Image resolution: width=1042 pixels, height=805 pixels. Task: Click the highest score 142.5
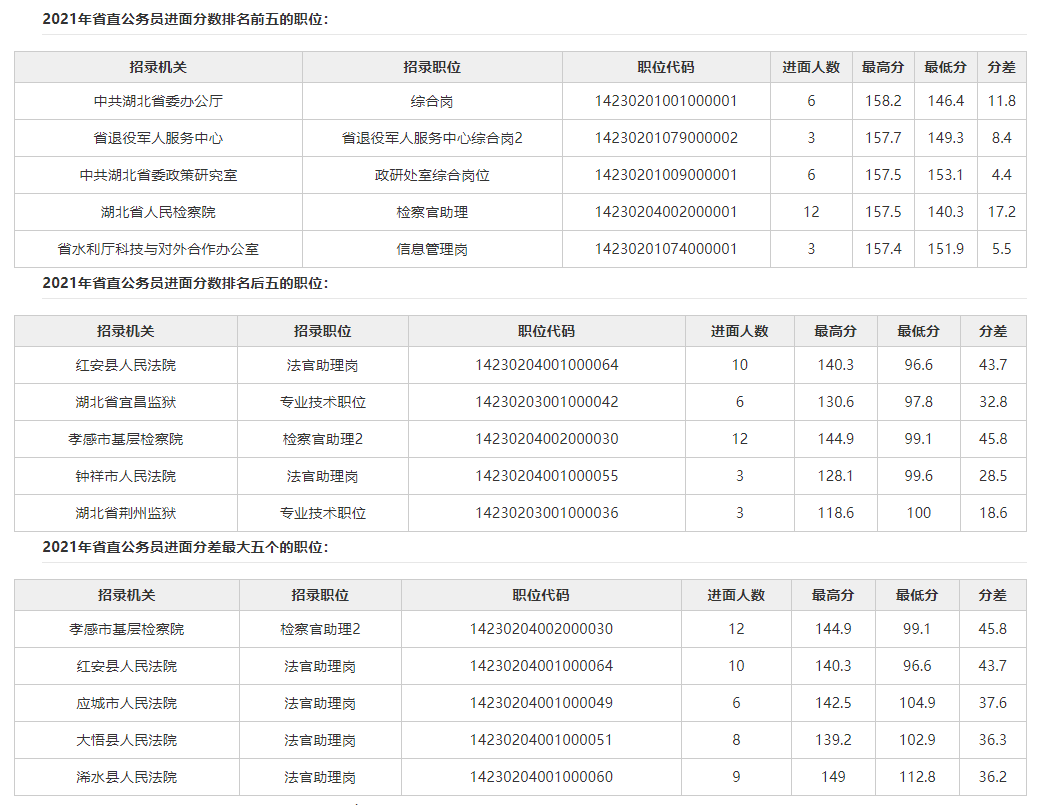(833, 703)
